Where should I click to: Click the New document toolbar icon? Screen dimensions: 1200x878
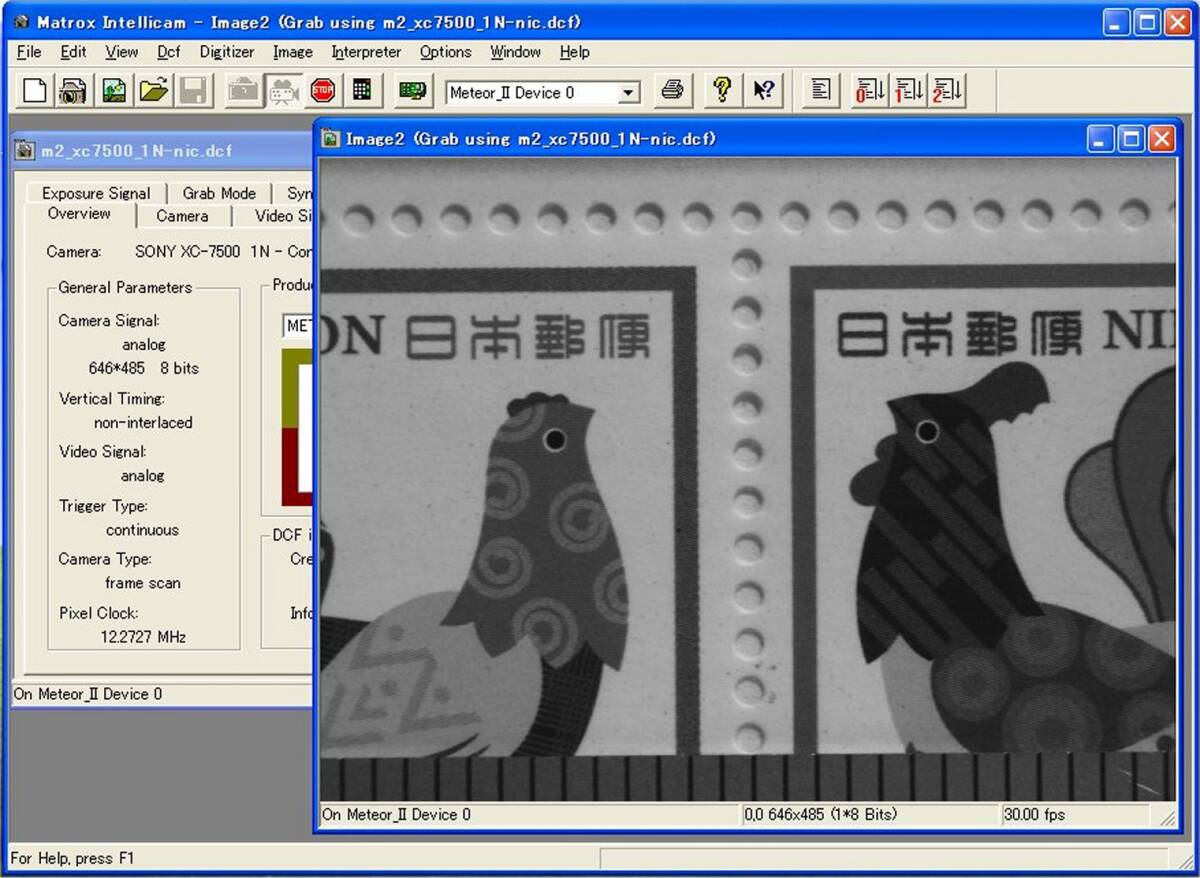(x=35, y=92)
